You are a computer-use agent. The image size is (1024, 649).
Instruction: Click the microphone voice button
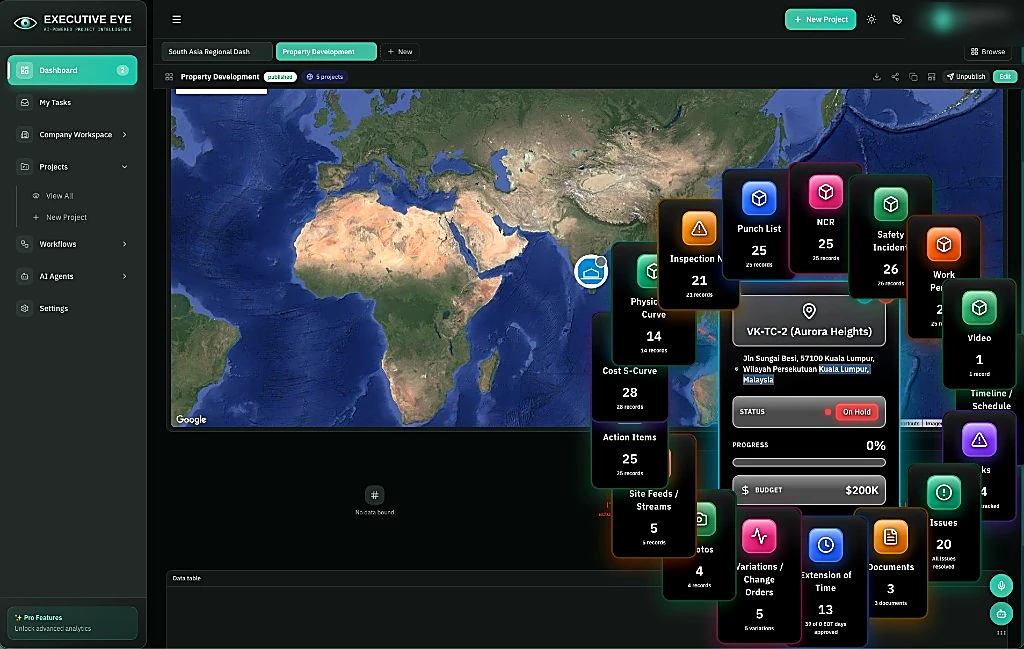pyautogui.click(x=1001, y=586)
